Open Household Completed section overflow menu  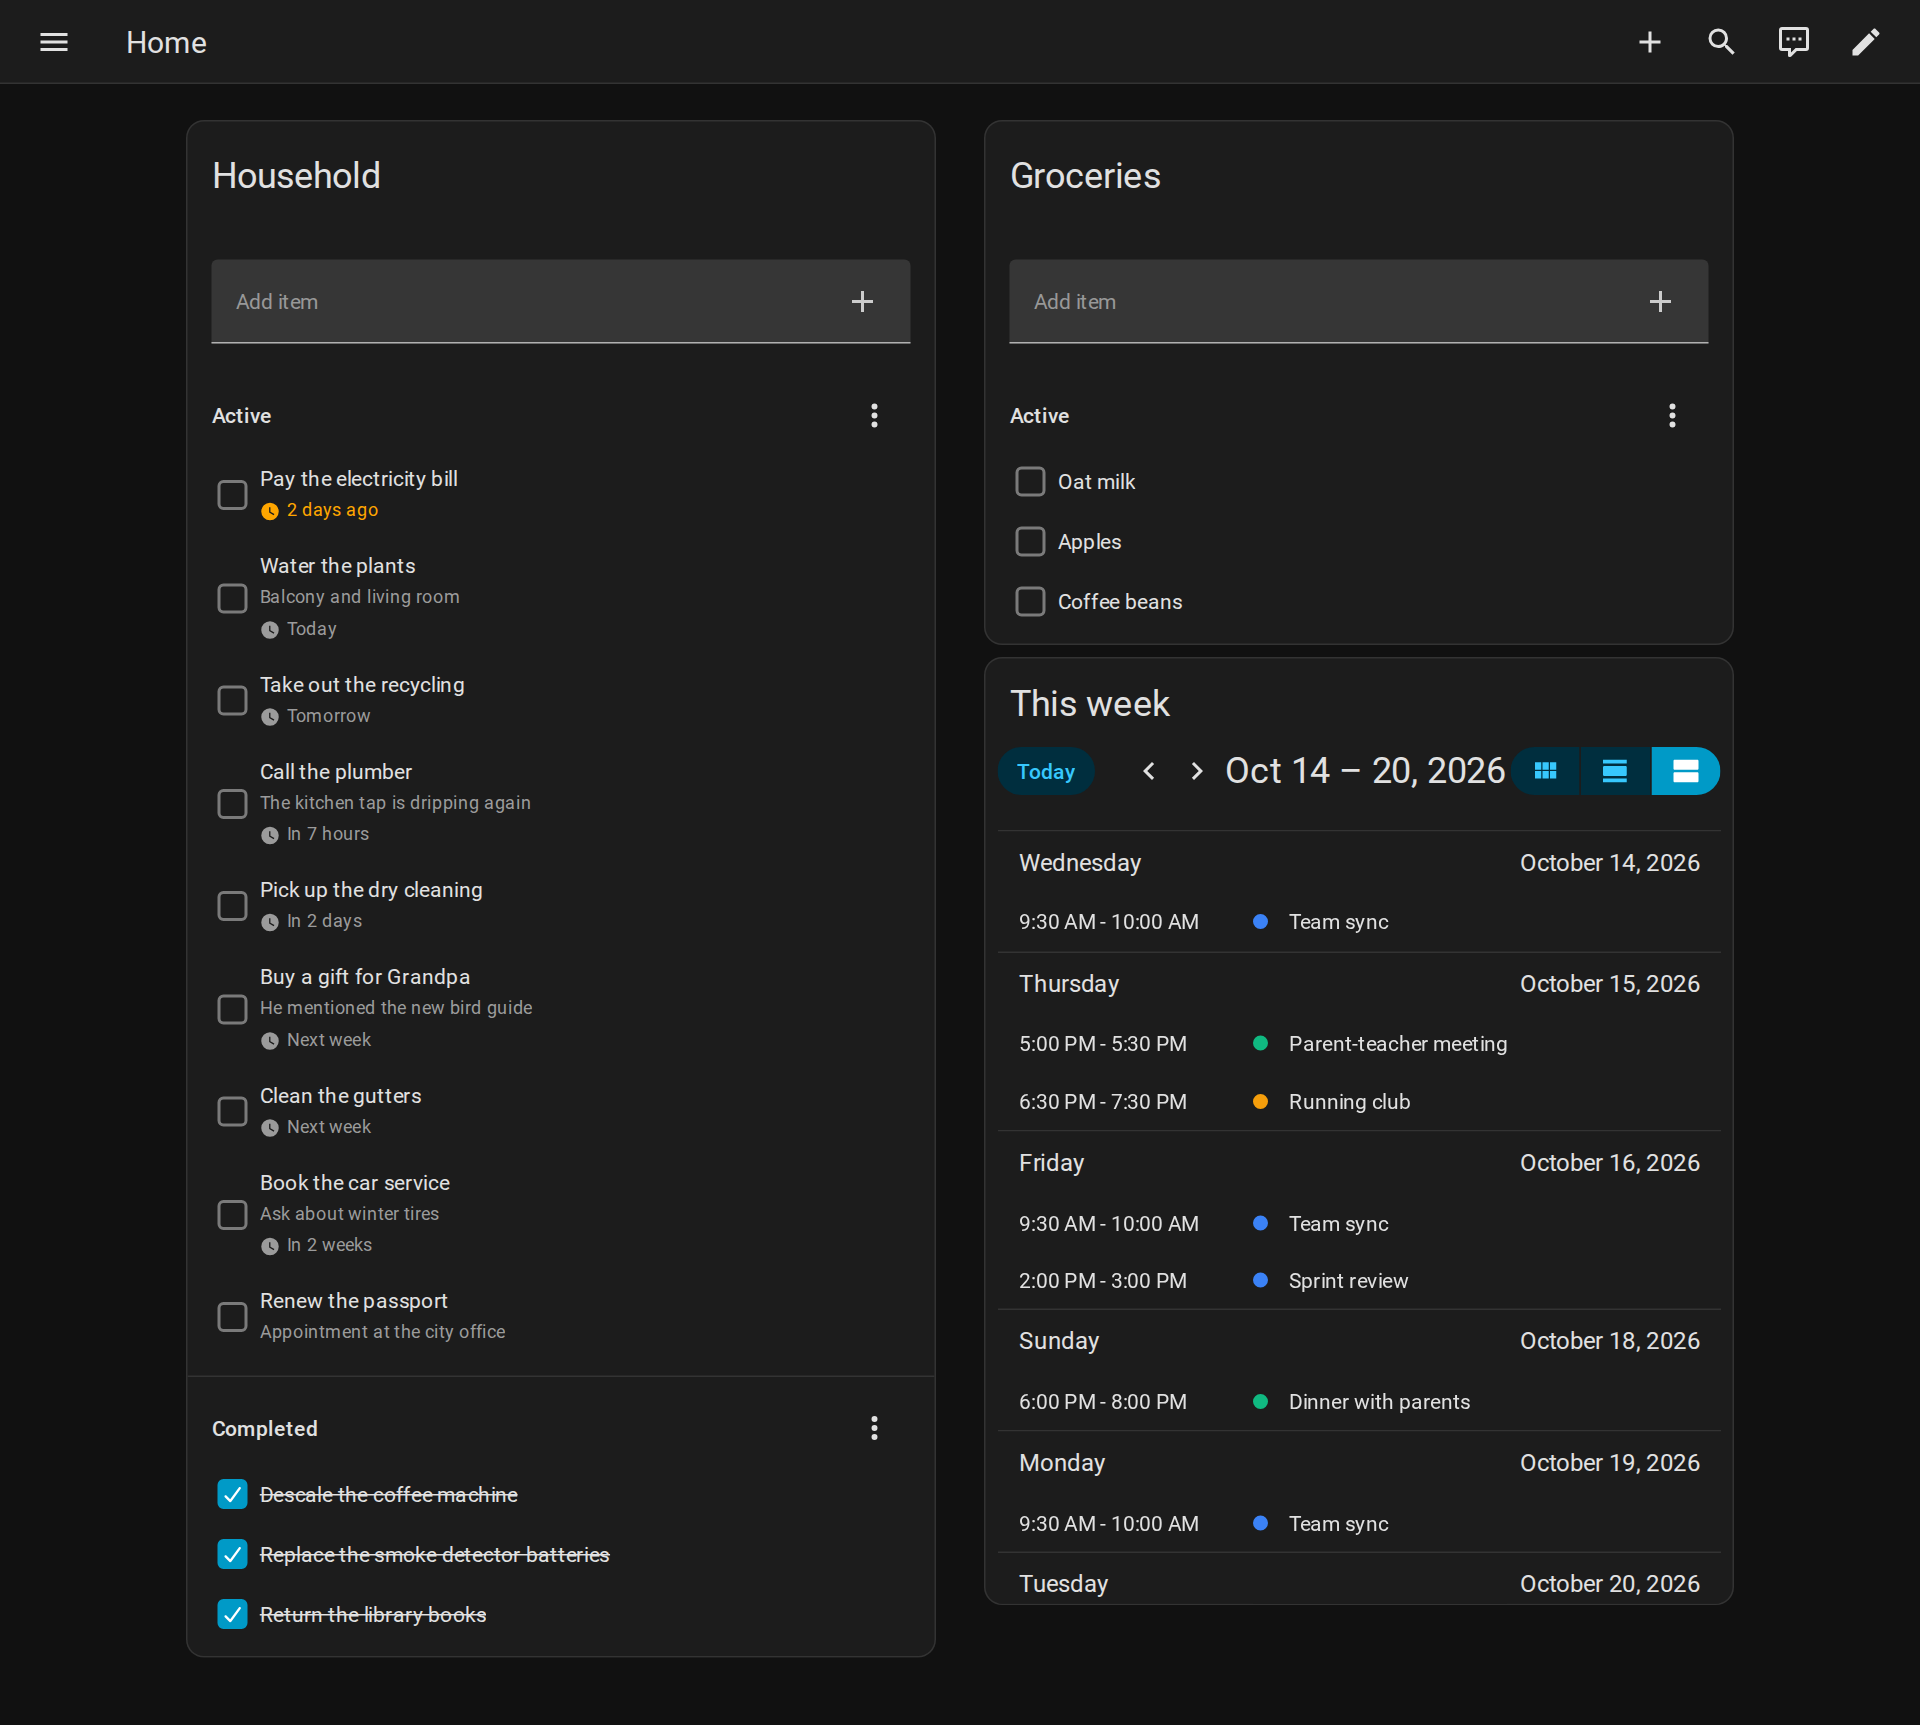[874, 1428]
